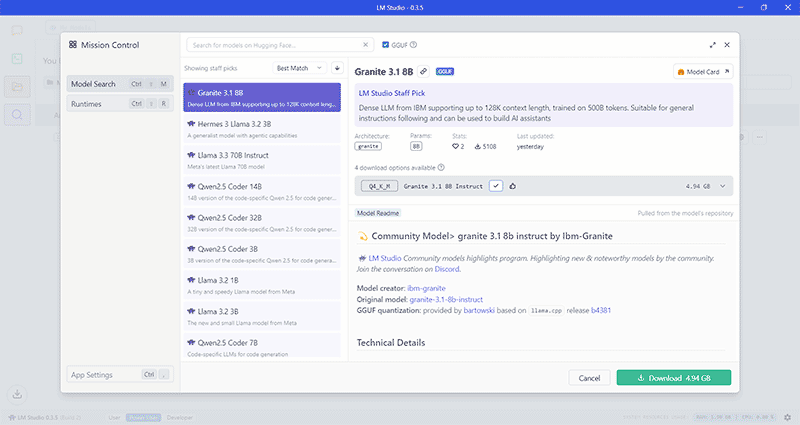The width and height of the screenshot is (800, 425).
Task: Open the Discord link
Action: coord(447,269)
